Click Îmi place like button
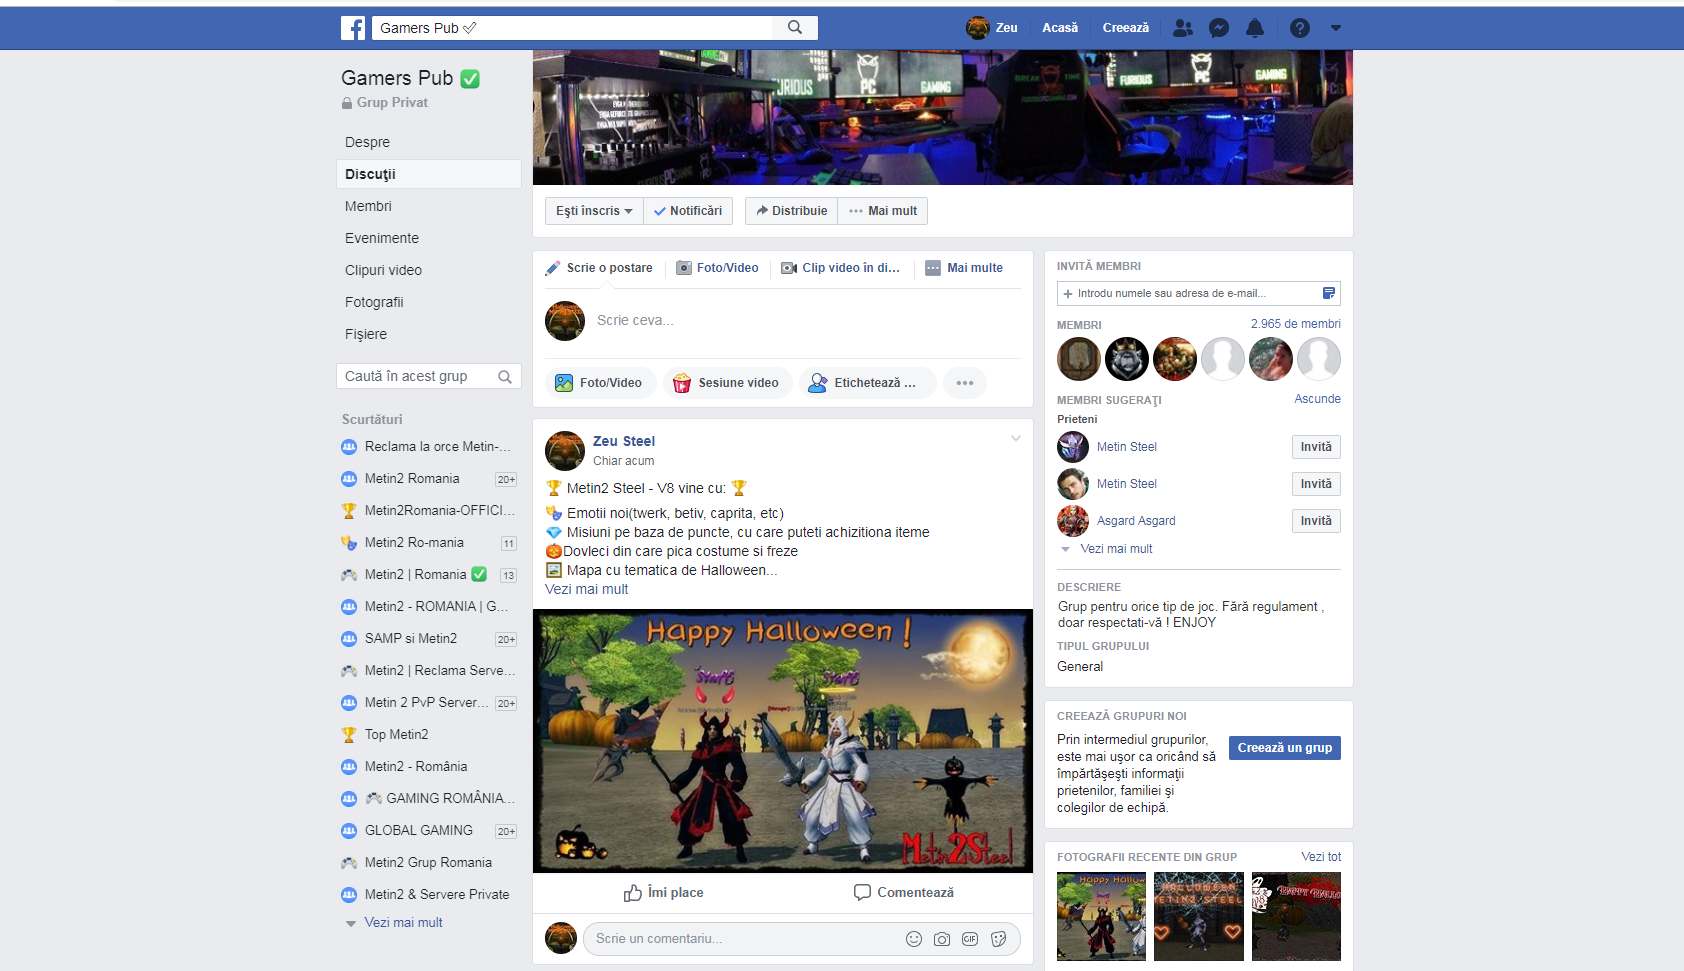The height and width of the screenshot is (971, 1684). click(663, 893)
